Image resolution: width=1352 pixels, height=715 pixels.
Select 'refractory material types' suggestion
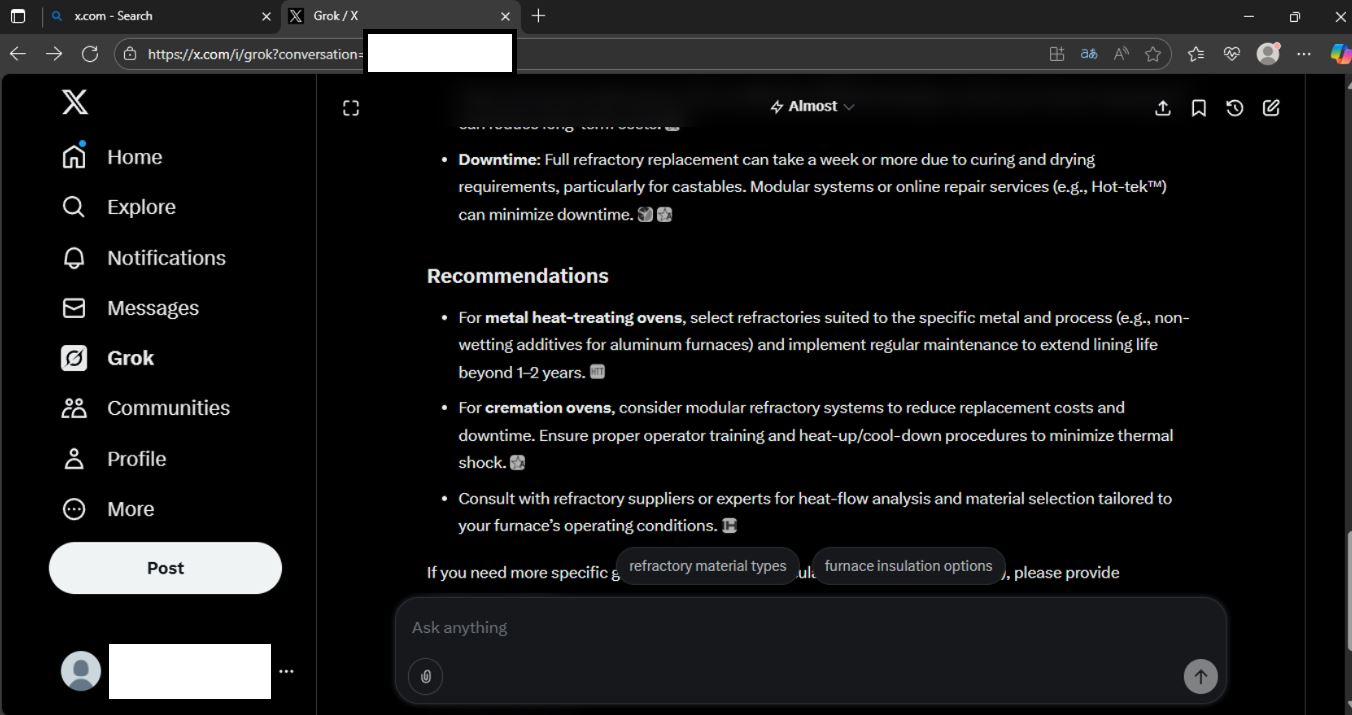707,566
